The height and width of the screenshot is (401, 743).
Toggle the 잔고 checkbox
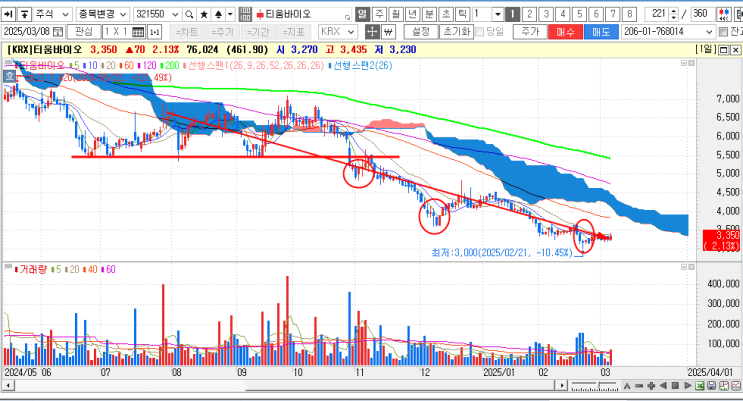coord(723,32)
